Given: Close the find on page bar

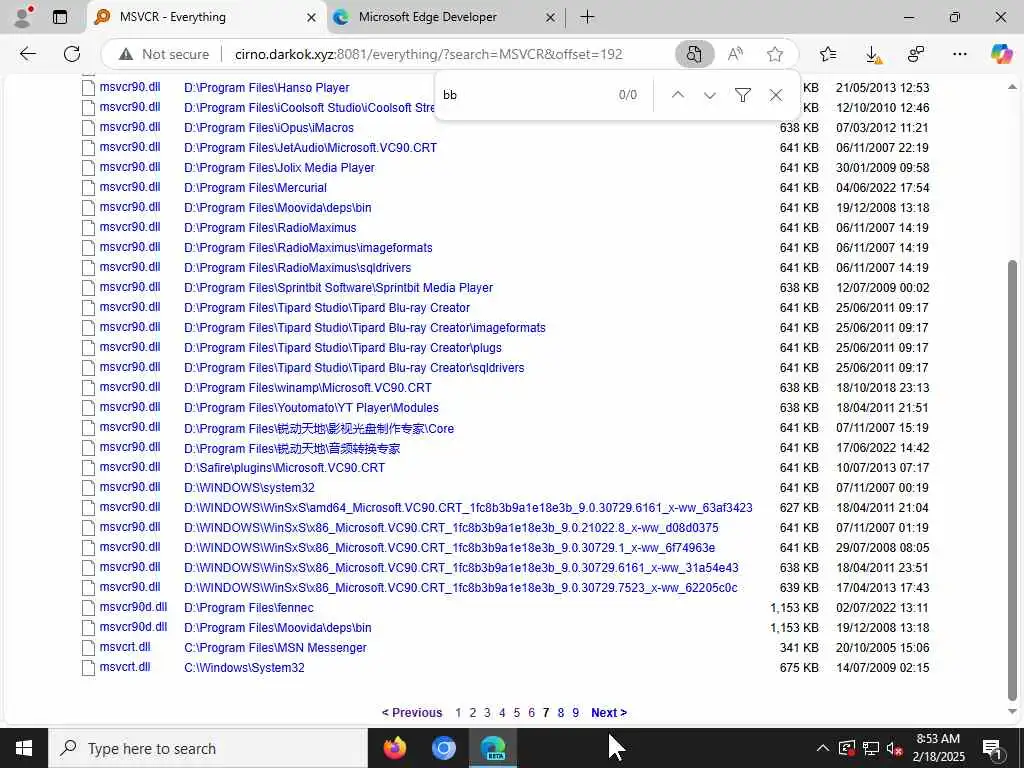Looking at the screenshot, I should click(776, 95).
